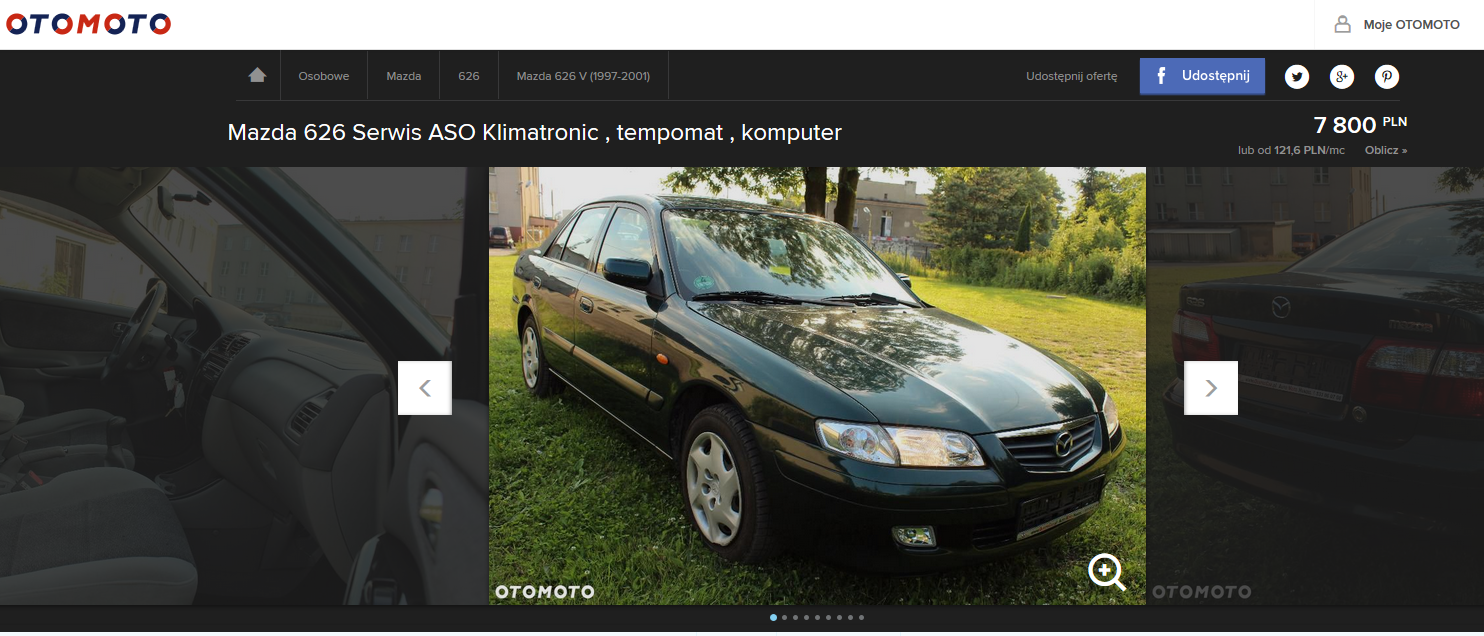Pin the listing on Pinterest

click(x=1386, y=77)
